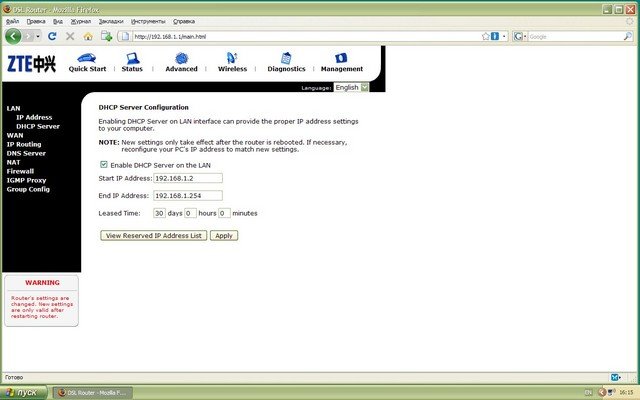This screenshot has width=640, height=400.
Task: Click the End IP Address field
Action: 187,195
